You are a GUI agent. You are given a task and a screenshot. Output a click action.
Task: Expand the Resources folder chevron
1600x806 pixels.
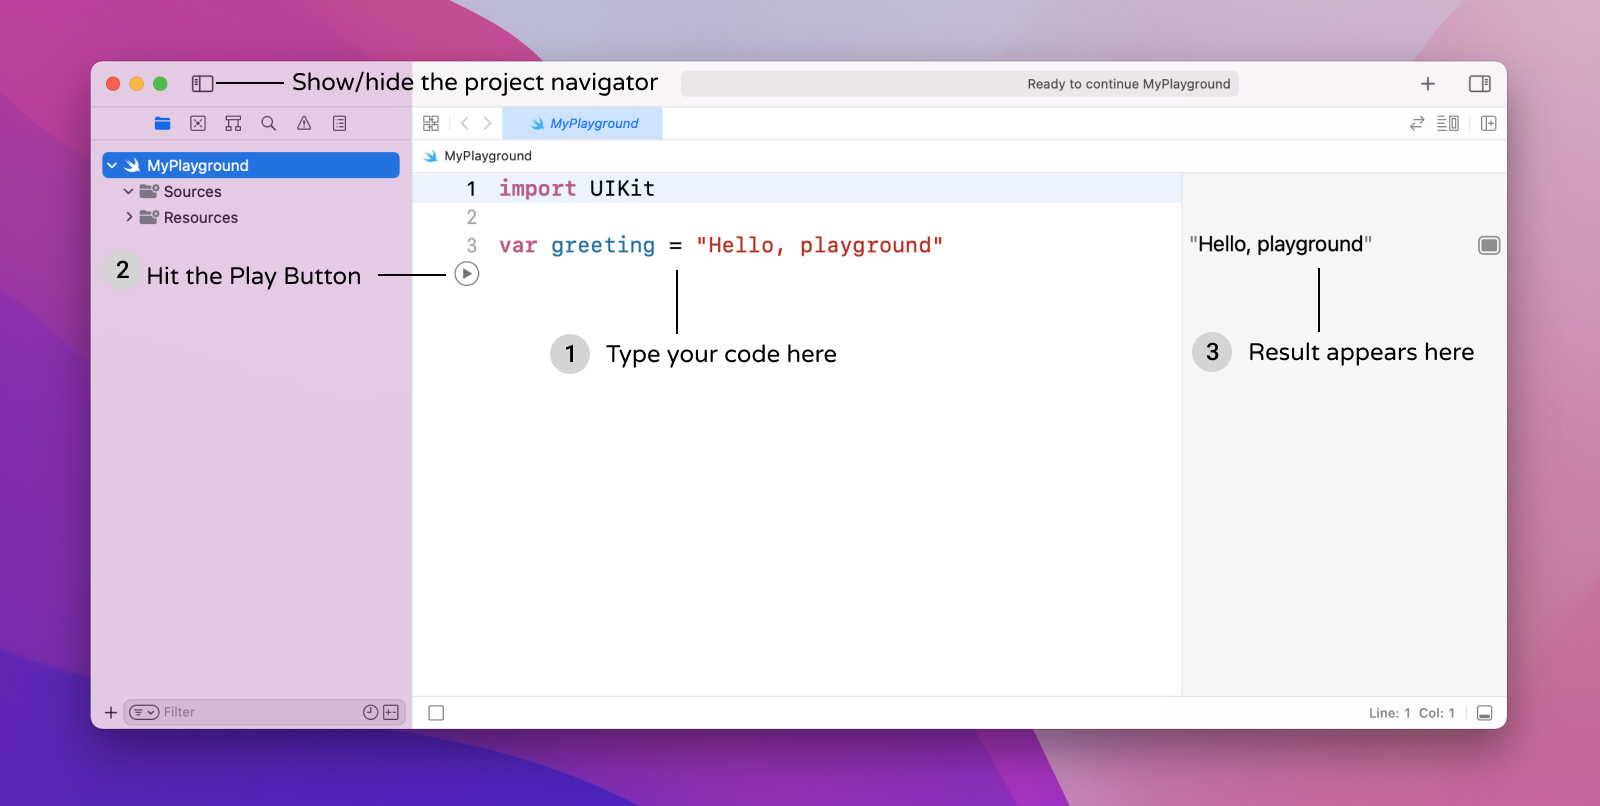pos(128,217)
